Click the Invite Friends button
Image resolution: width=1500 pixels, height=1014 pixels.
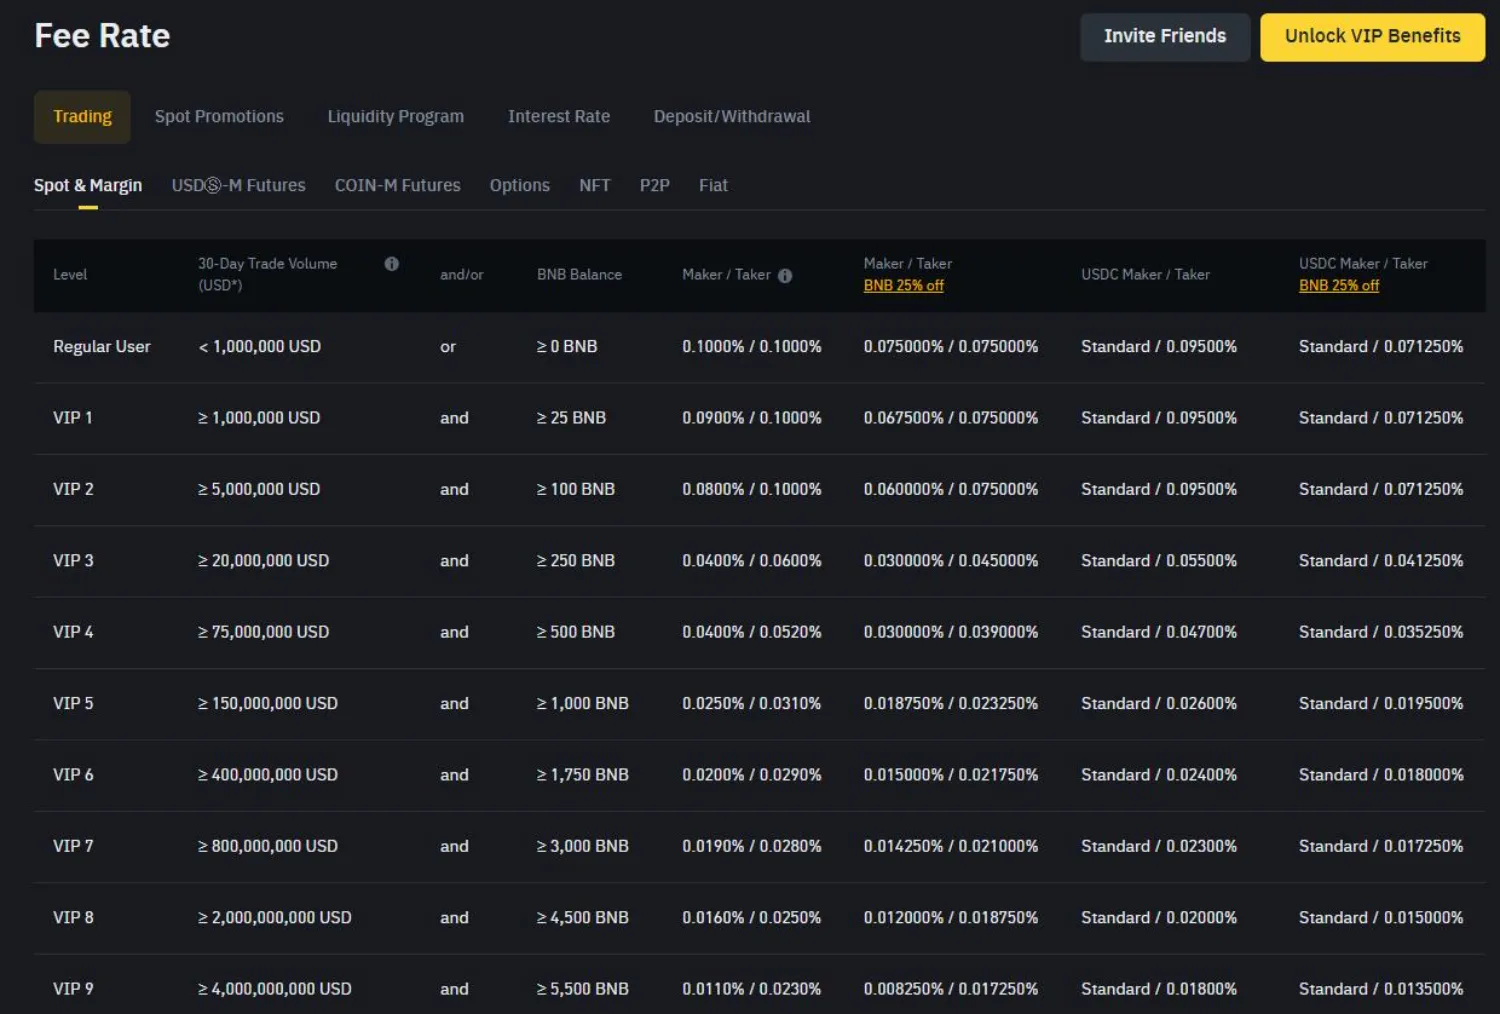tap(1164, 37)
